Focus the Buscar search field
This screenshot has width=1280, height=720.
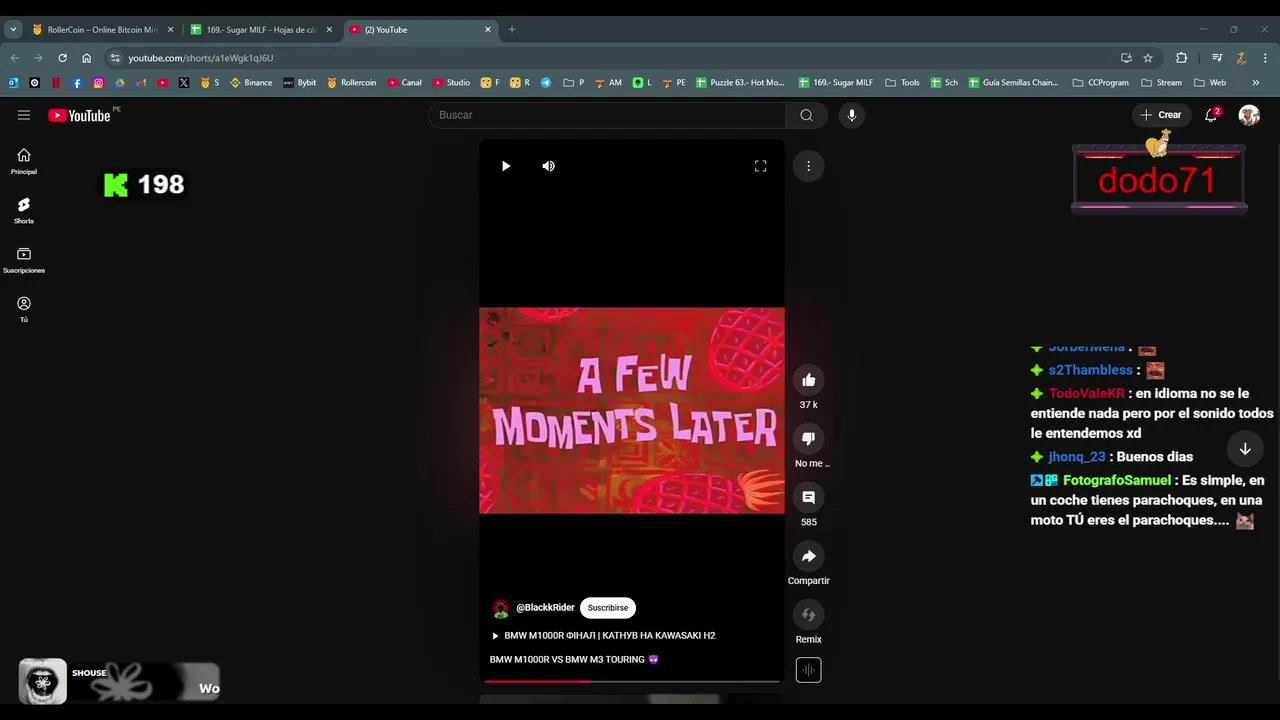pos(607,115)
